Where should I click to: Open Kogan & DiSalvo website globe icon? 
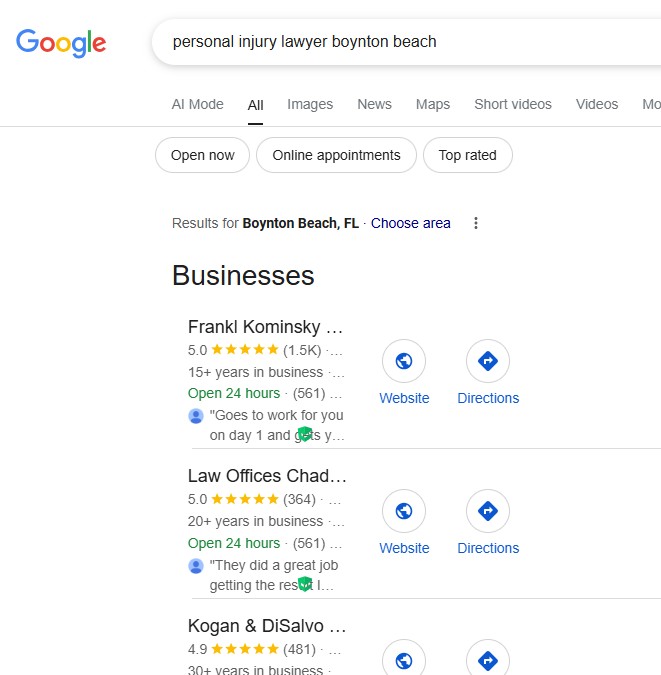[x=404, y=660]
